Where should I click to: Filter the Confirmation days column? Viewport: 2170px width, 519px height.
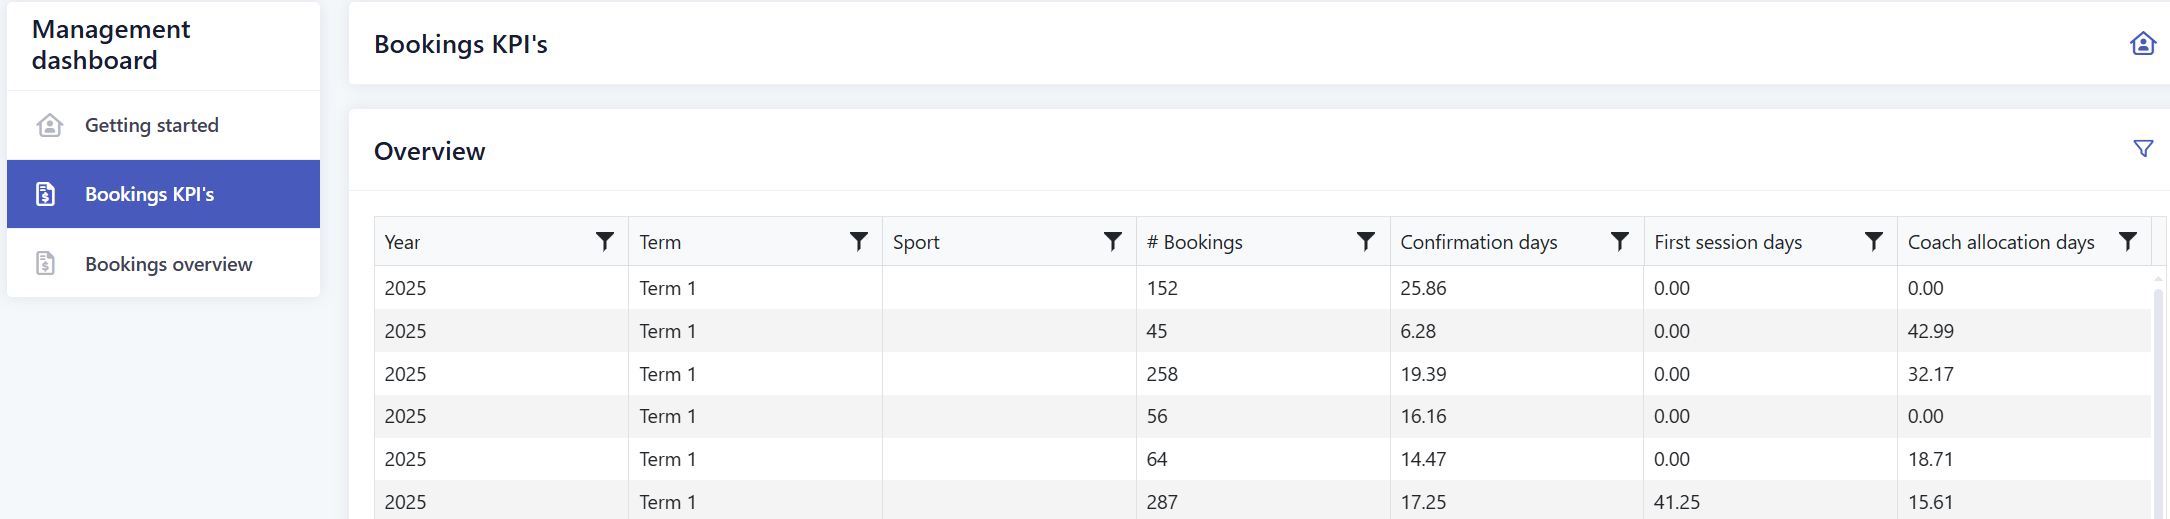pos(1620,241)
